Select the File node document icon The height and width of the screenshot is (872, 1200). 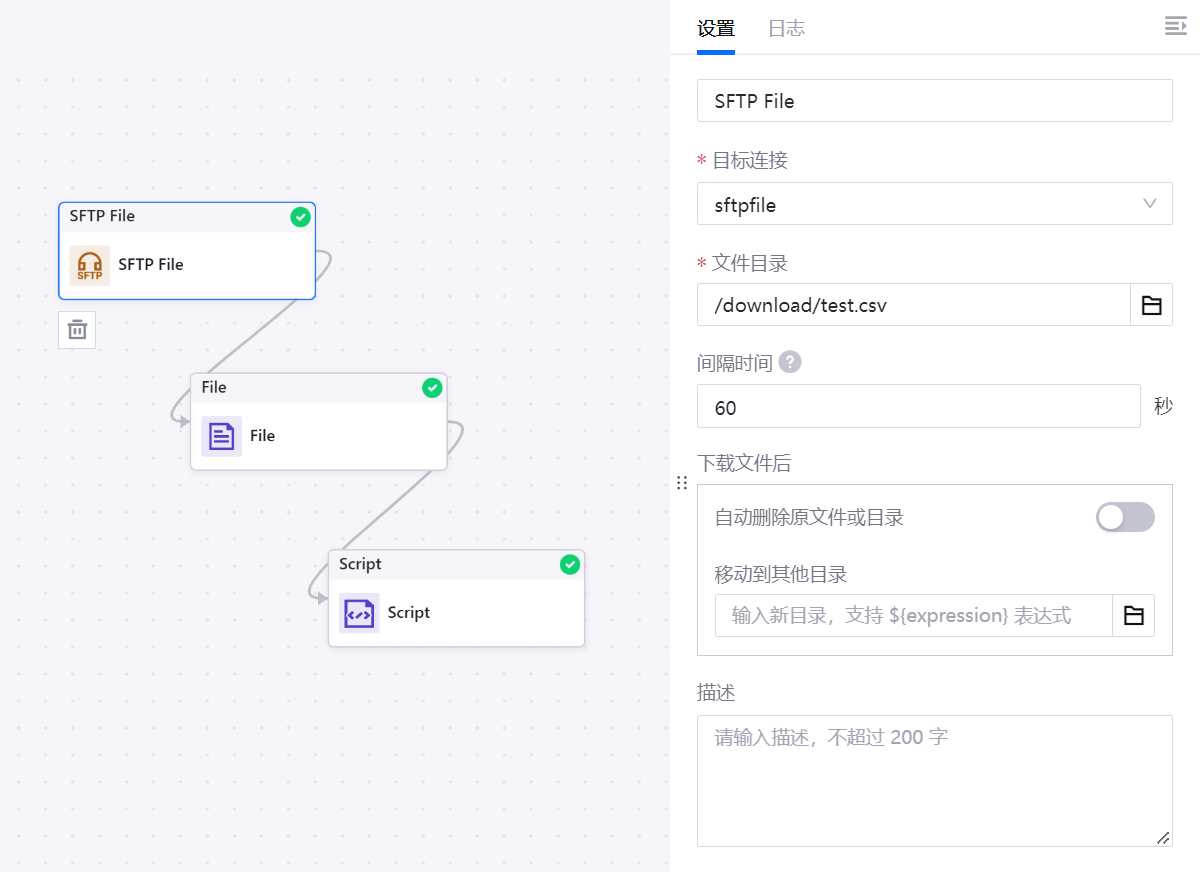[221, 436]
